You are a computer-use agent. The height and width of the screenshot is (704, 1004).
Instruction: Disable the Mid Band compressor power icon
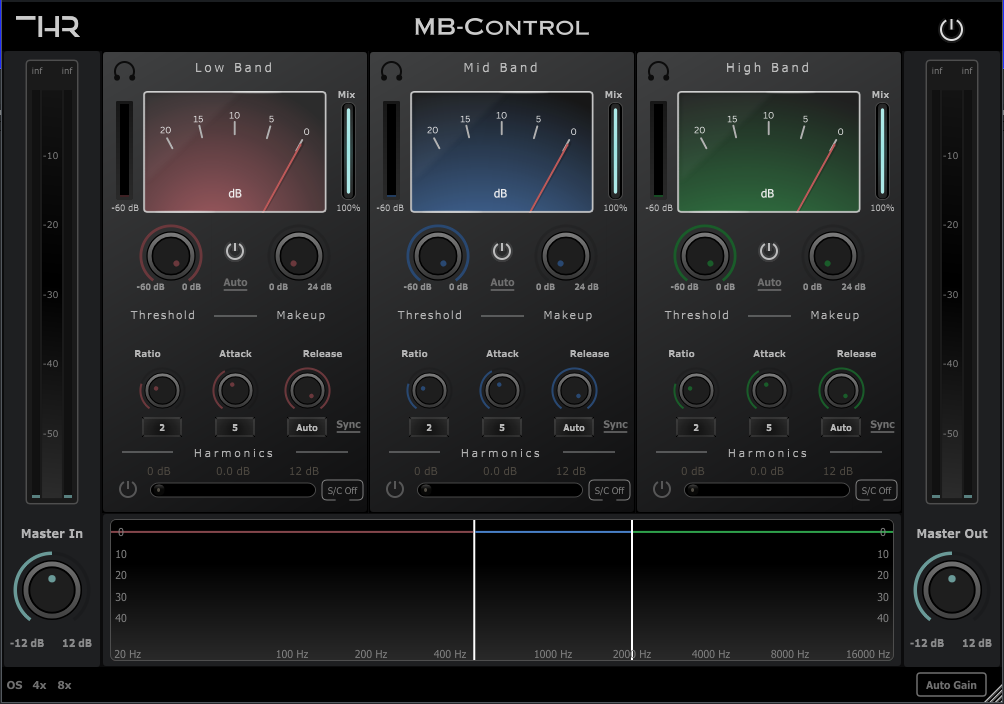tap(502, 251)
